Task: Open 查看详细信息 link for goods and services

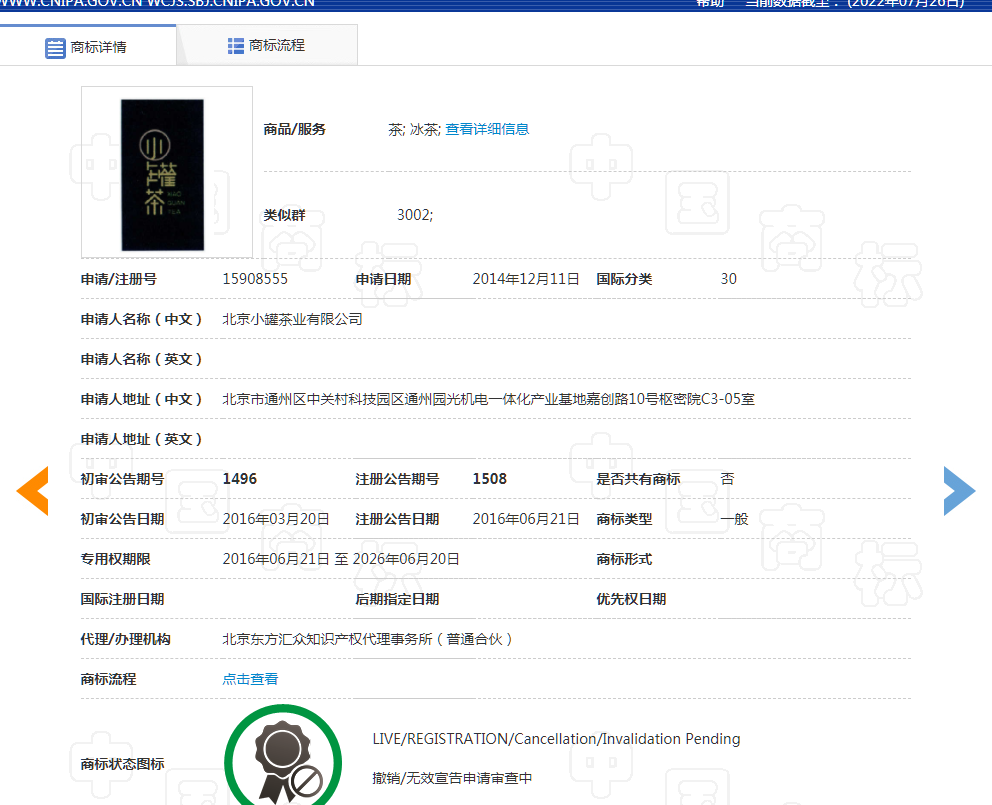Action: [x=487, y=129]
